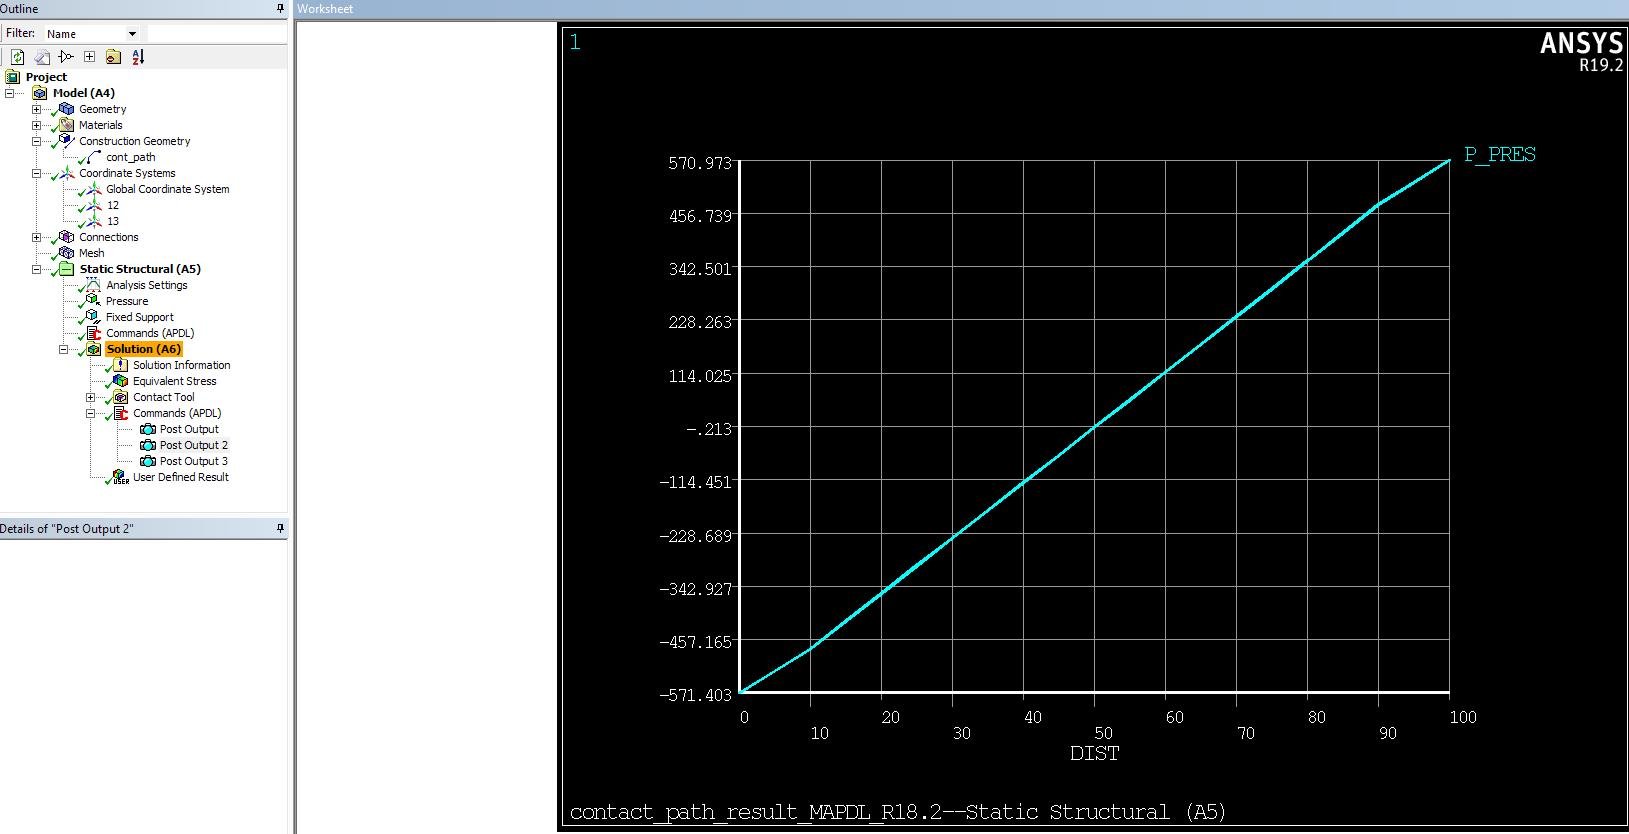This screenshot has width=1629, height=834.
Task: Select the Post Output 3 camera icon
Action: click(x=148, y=461)
